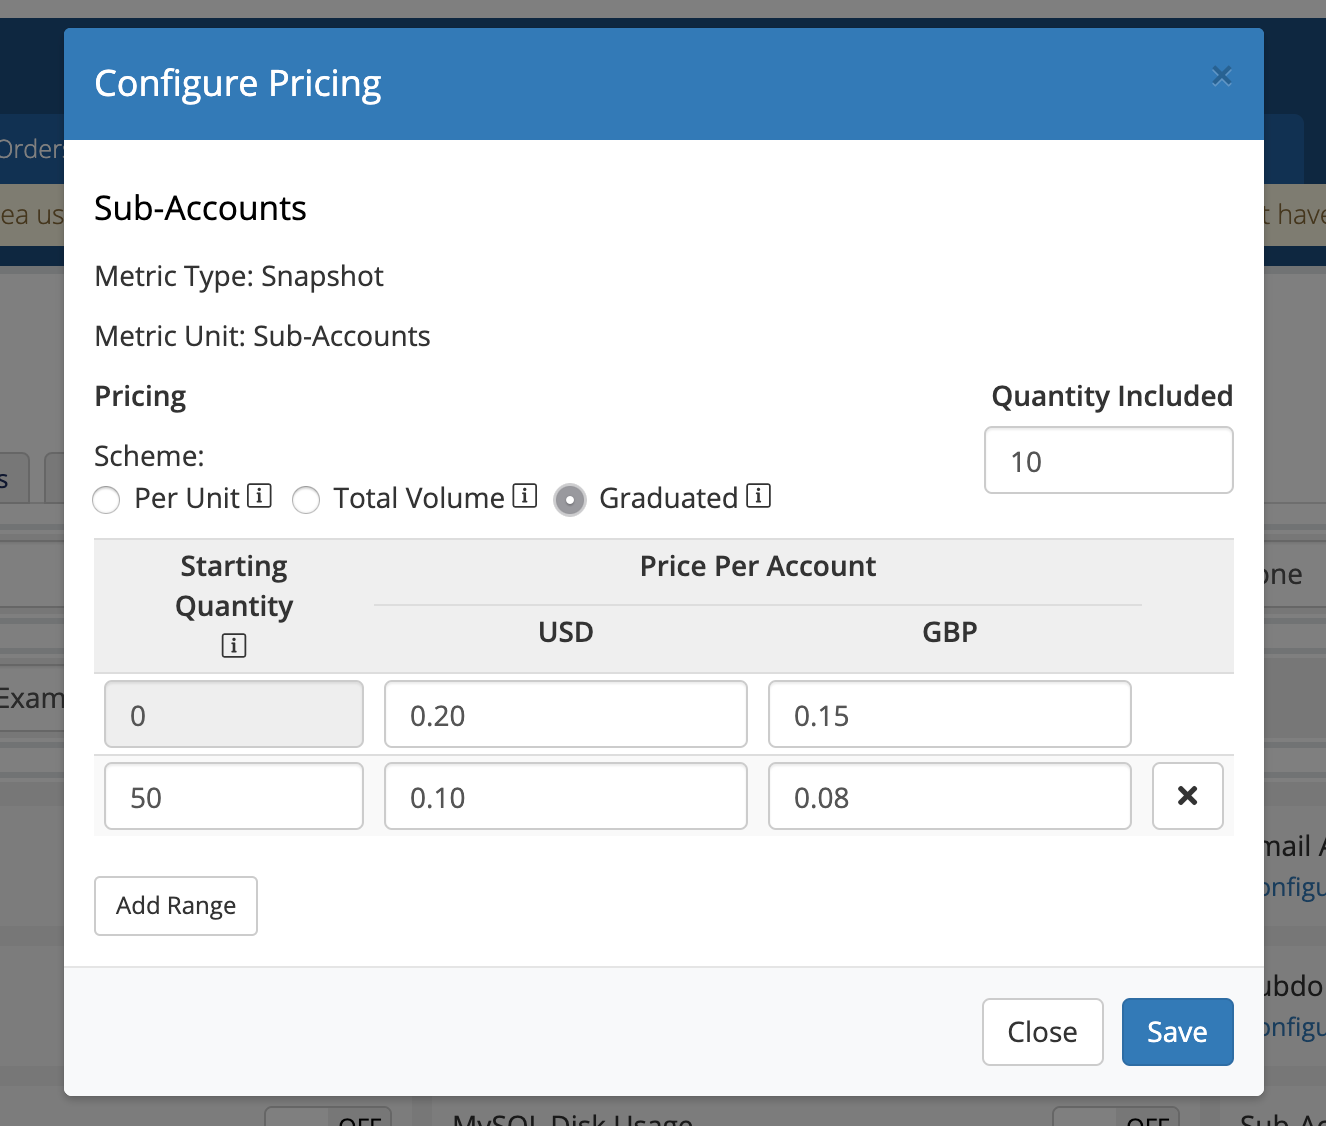Click the Sub-Accounts heading

pyautogui.click(x=200, y=208)
